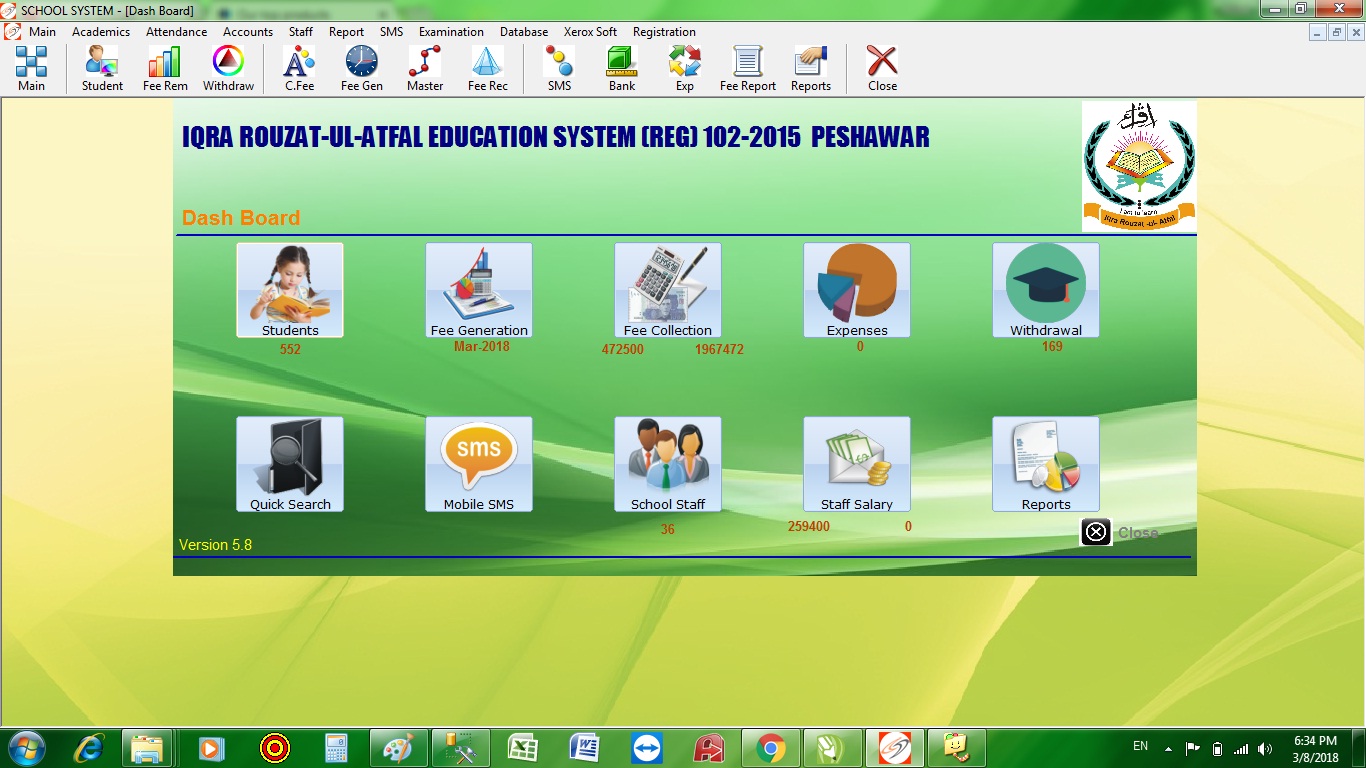Click the Student toolbar icon
Viewport: 1366px width, 768px height.
102,68
